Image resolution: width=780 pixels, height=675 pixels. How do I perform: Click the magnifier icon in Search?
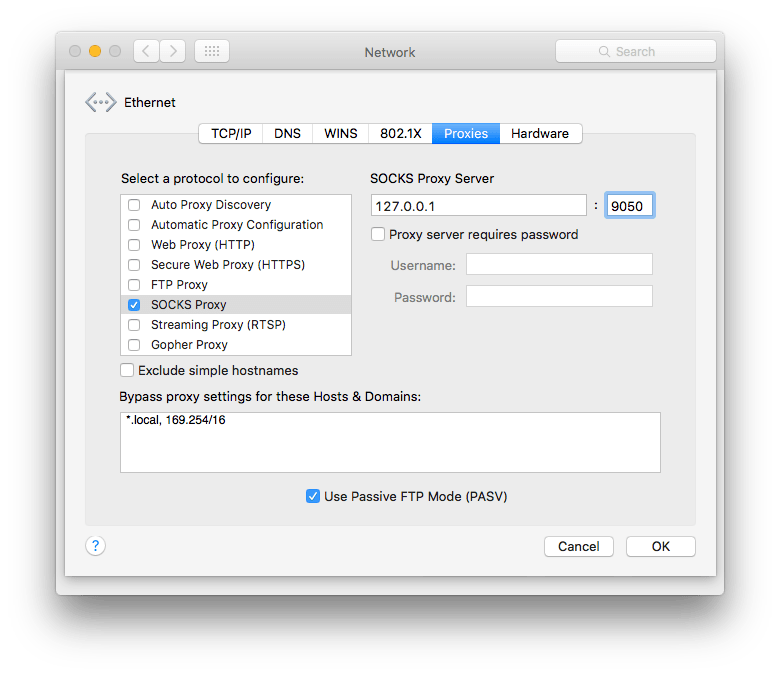pos(604,51)
